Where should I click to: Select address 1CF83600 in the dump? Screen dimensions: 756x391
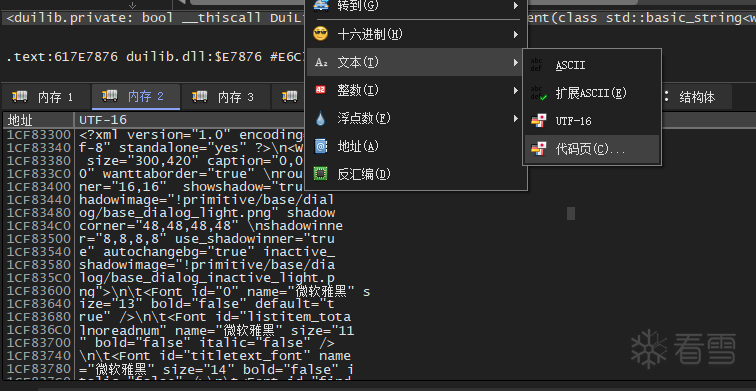[x=39, y=291]
